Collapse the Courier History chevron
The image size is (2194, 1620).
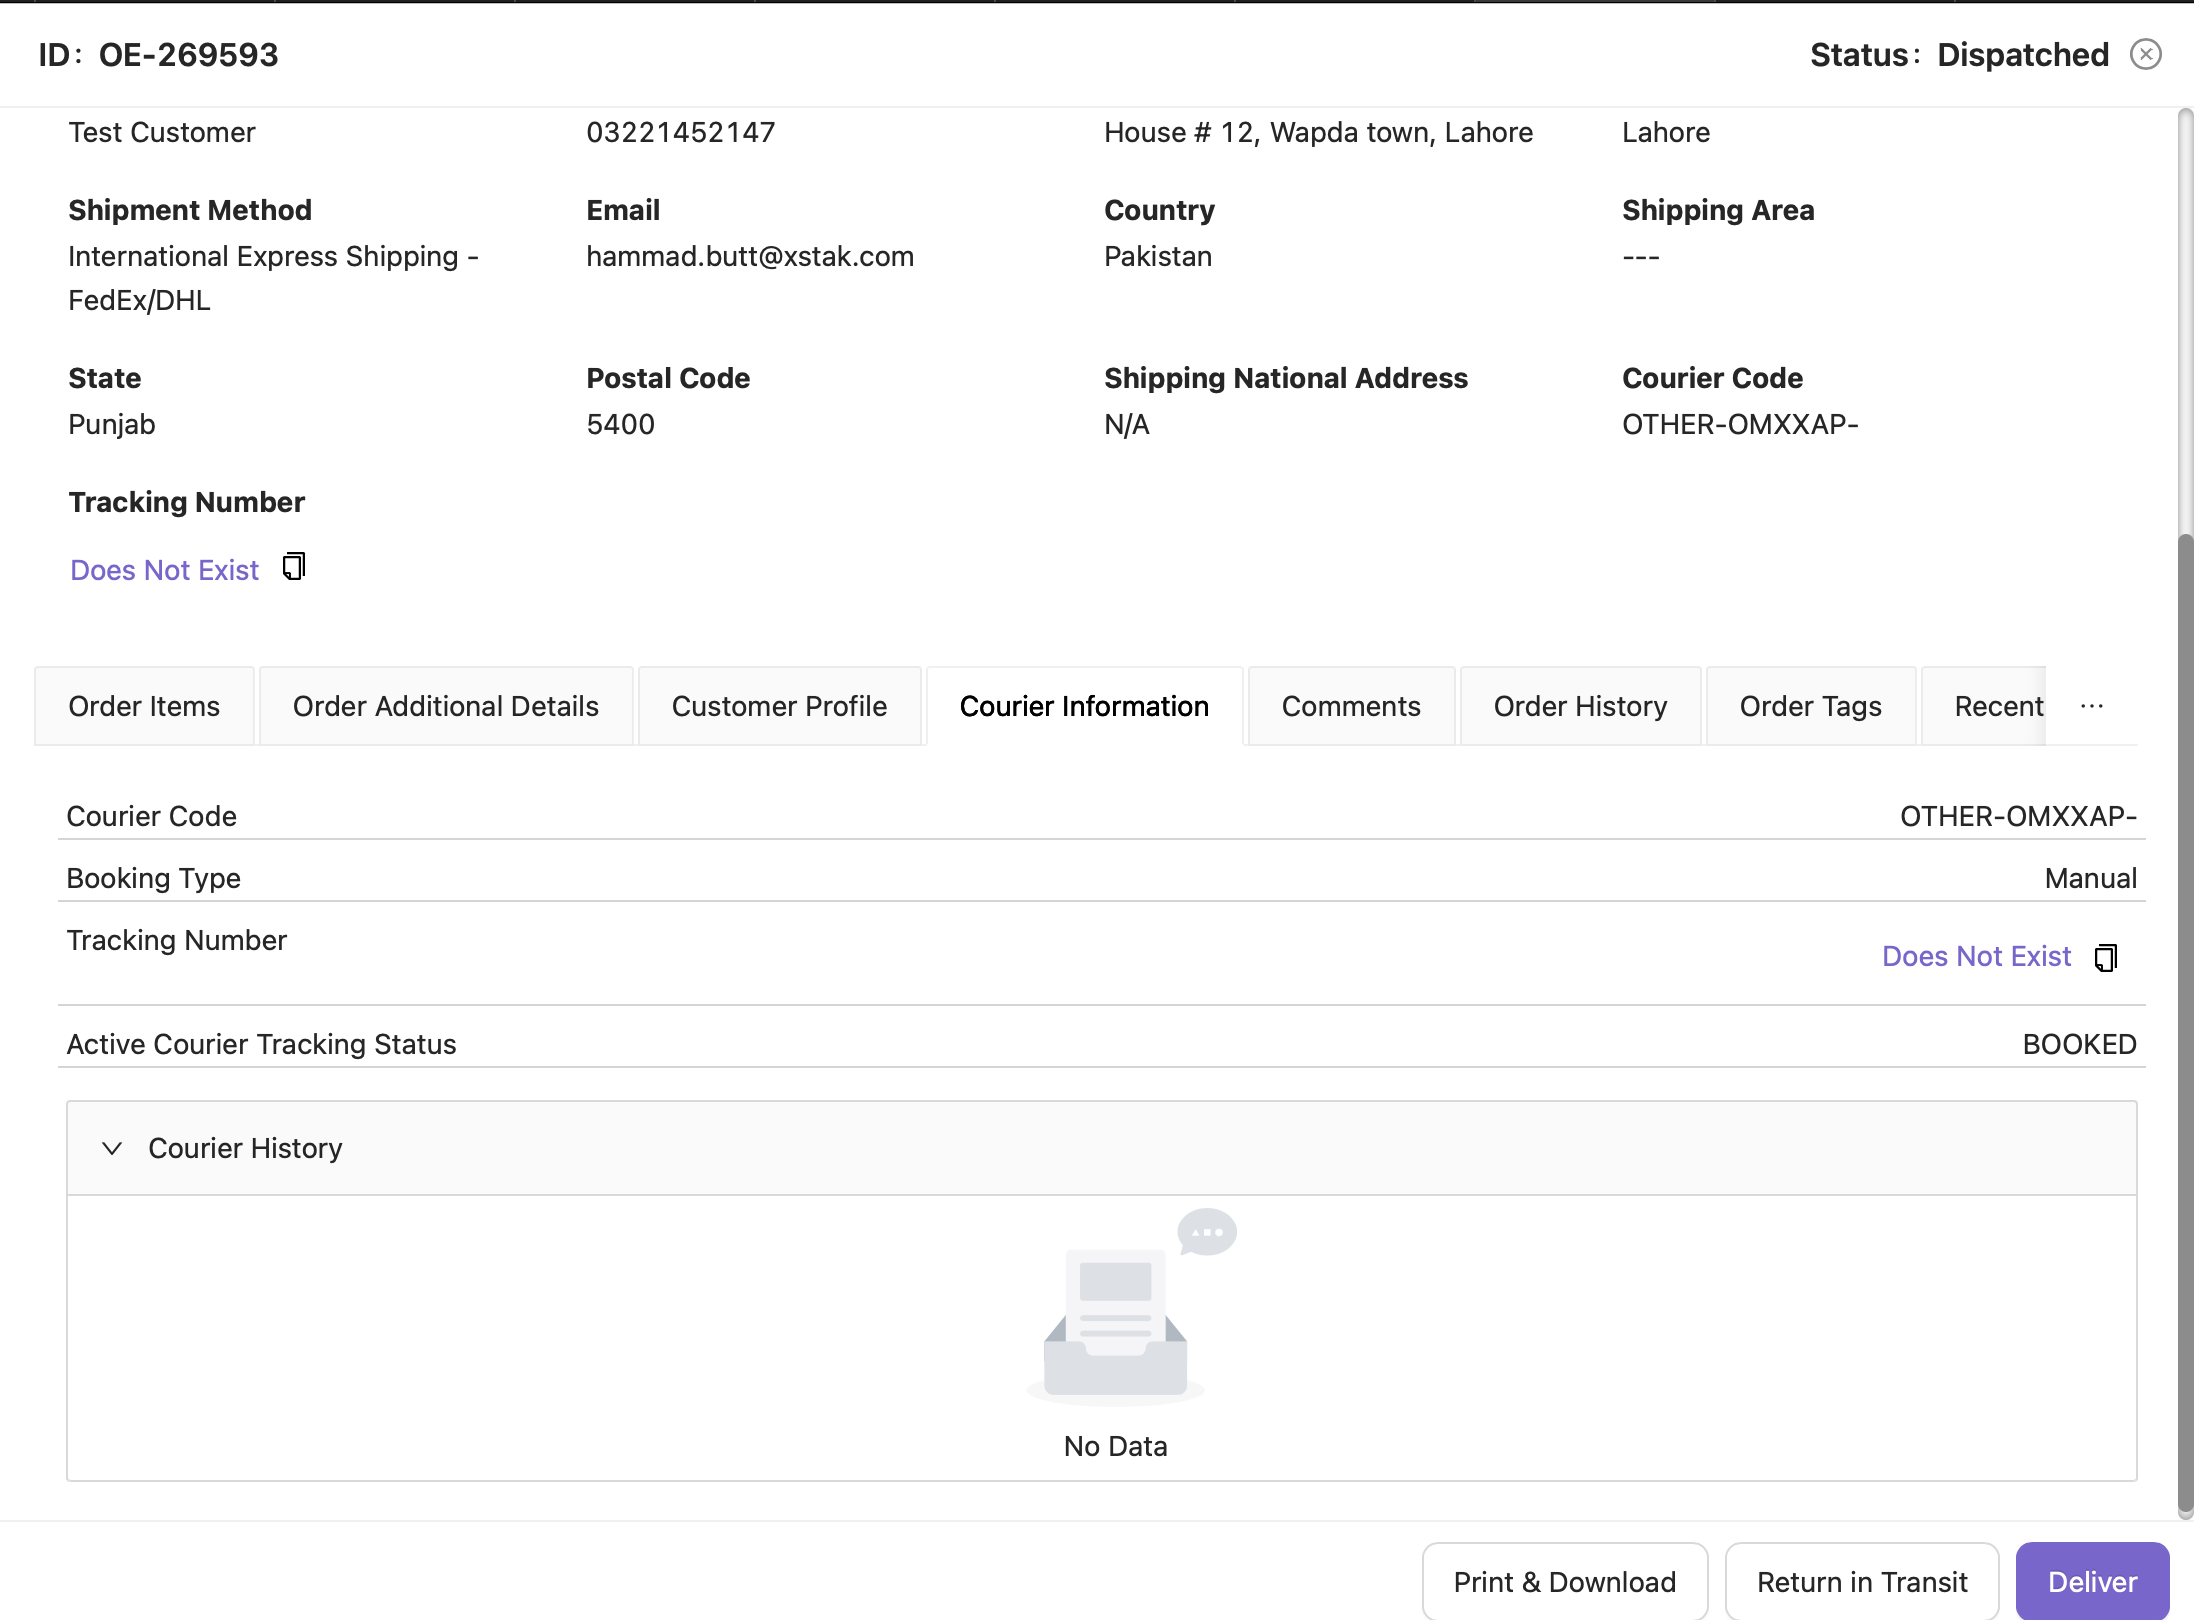(112, 1148)
